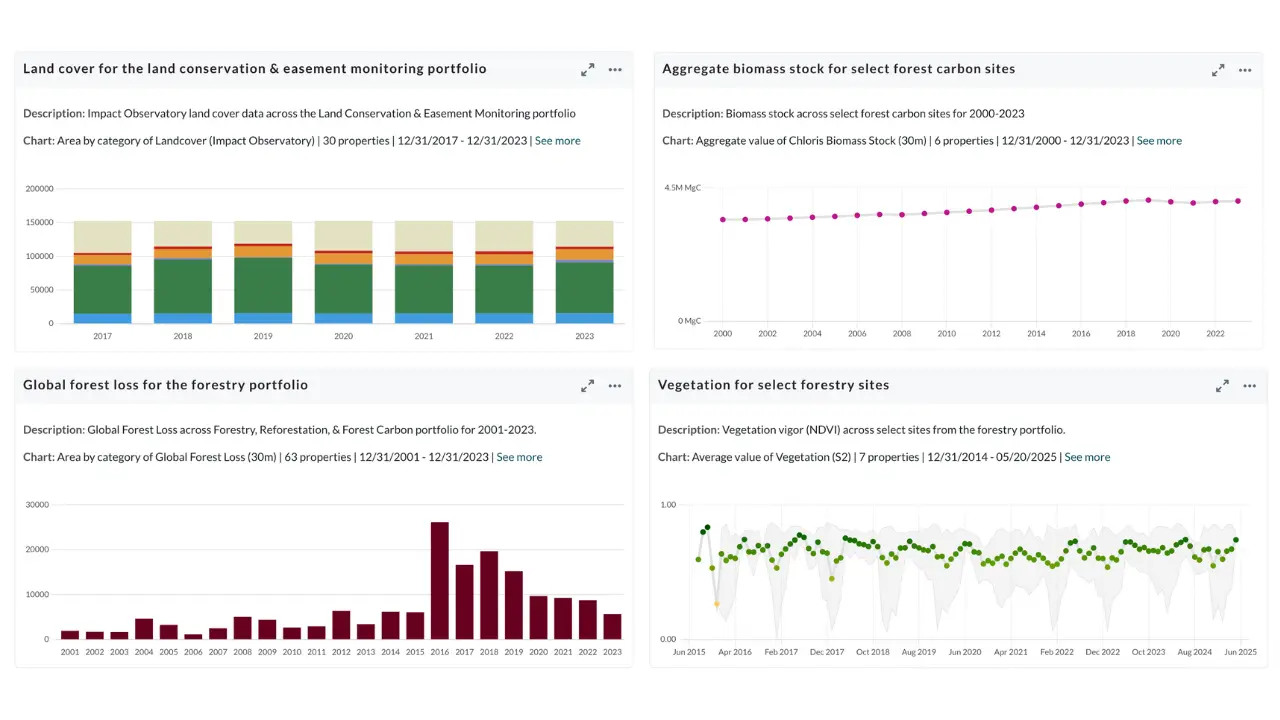
Task: Open more options on Aggregate biomass stock card
Action: coord(1245,70)
